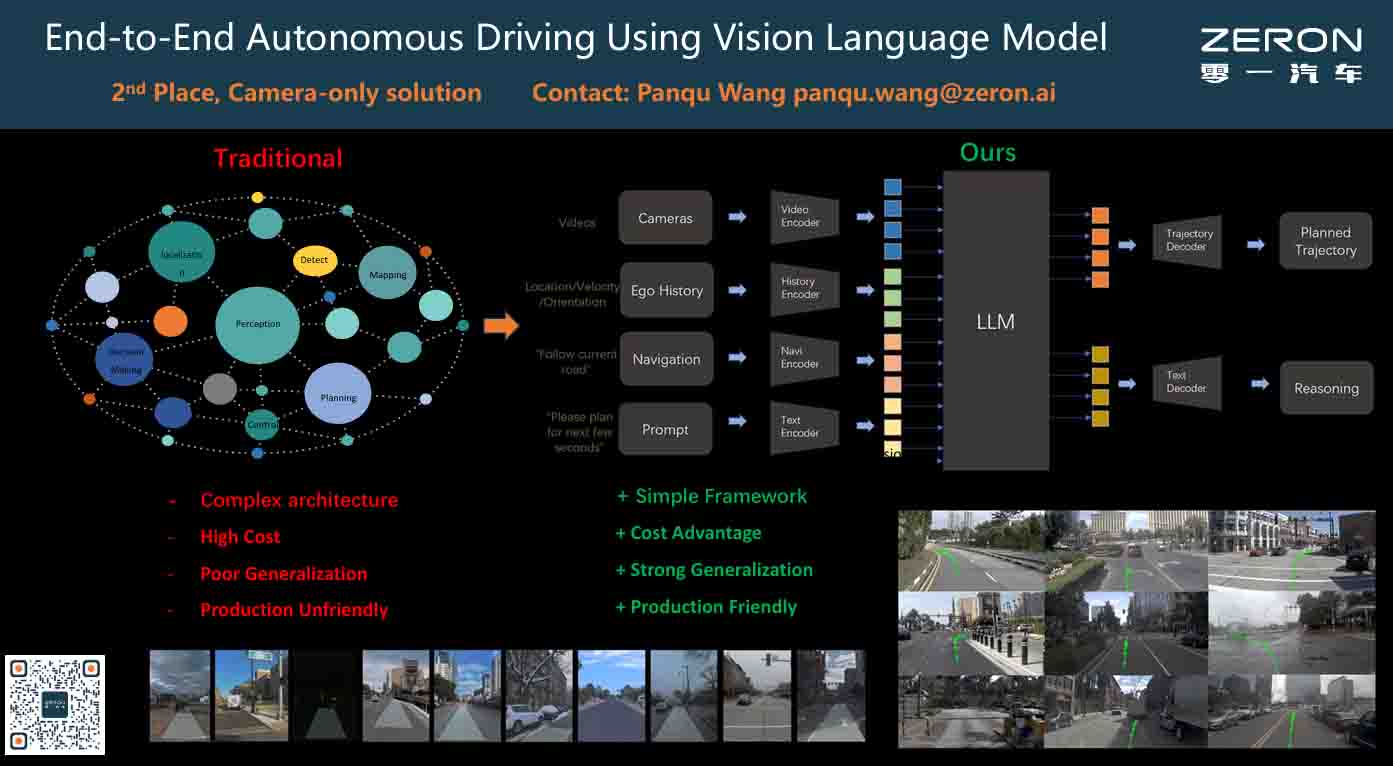Image resolution: width=1393 pixels, height=766 pixels.
Task: Click the Navi Encoder shape
Action: [803, 358]
